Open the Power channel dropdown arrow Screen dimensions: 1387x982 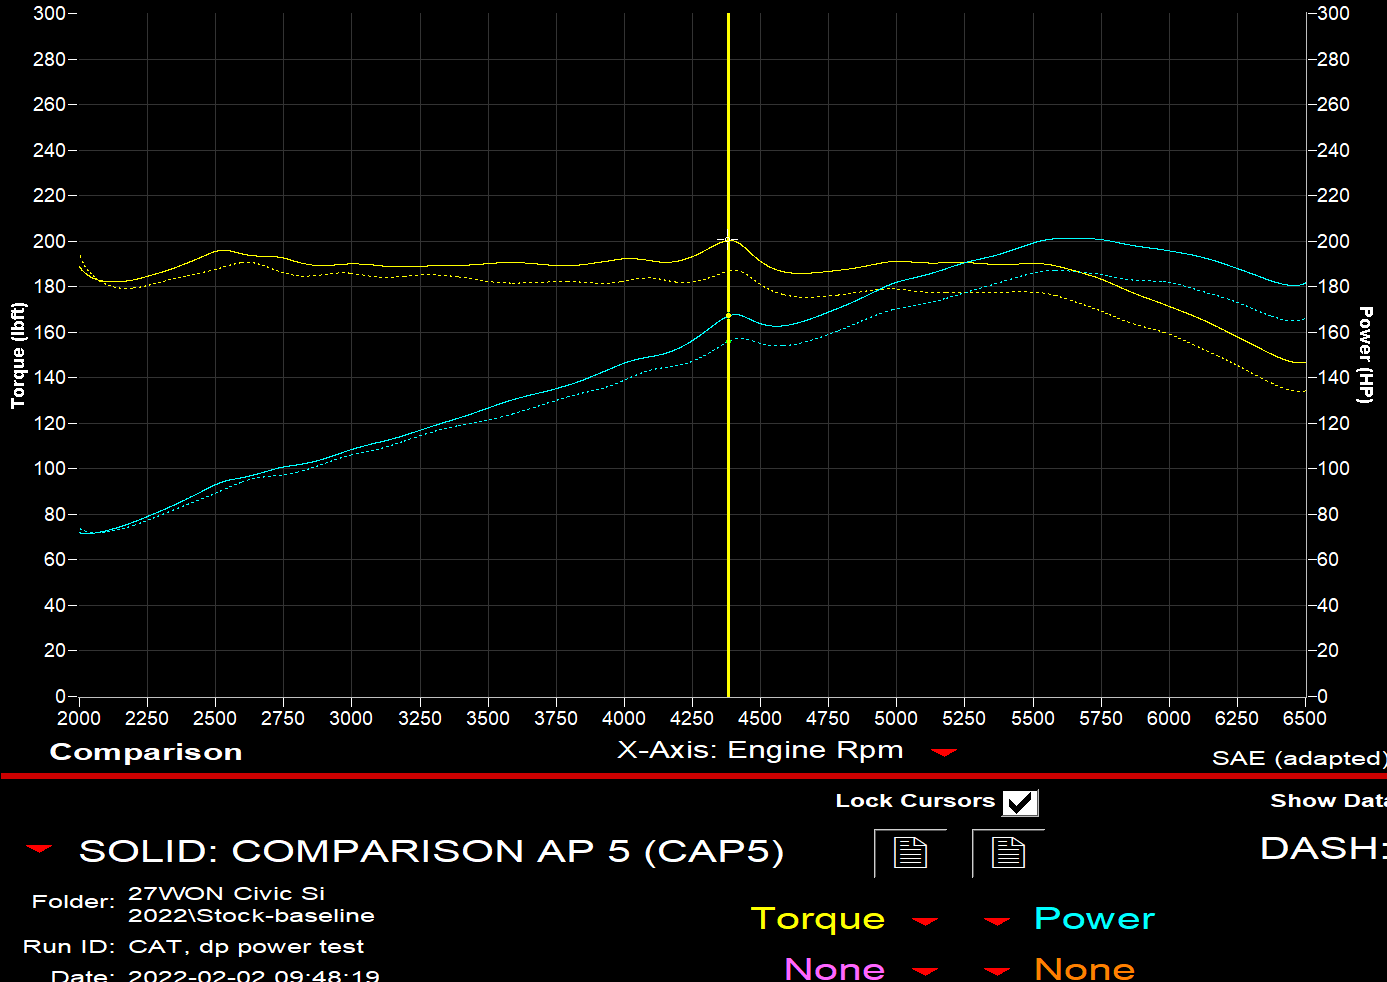click(997, 921)
